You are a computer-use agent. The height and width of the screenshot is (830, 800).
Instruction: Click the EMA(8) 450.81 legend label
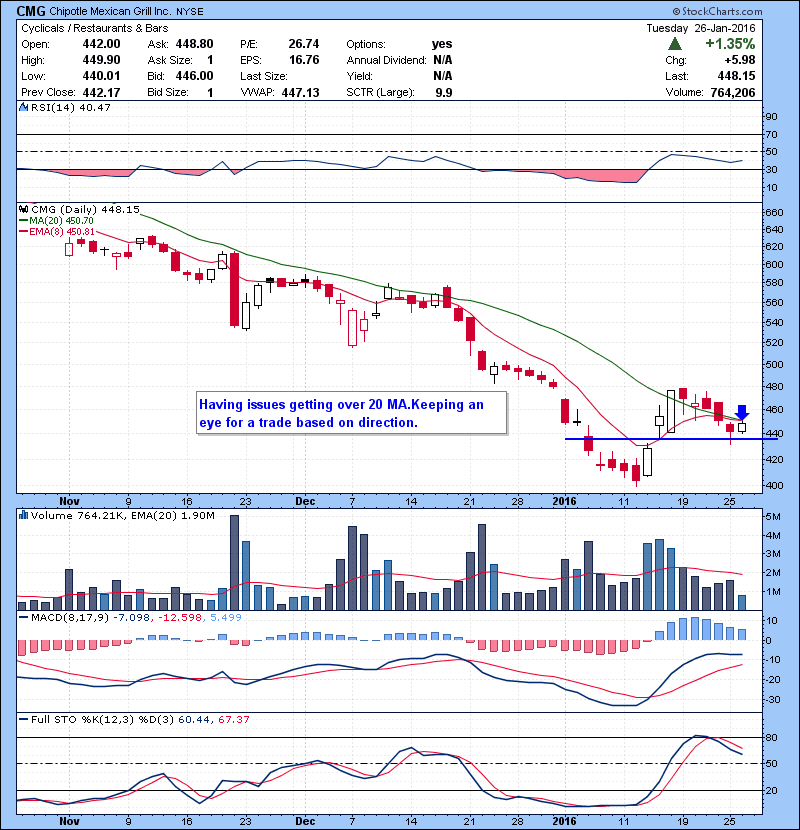coord(57,231)
